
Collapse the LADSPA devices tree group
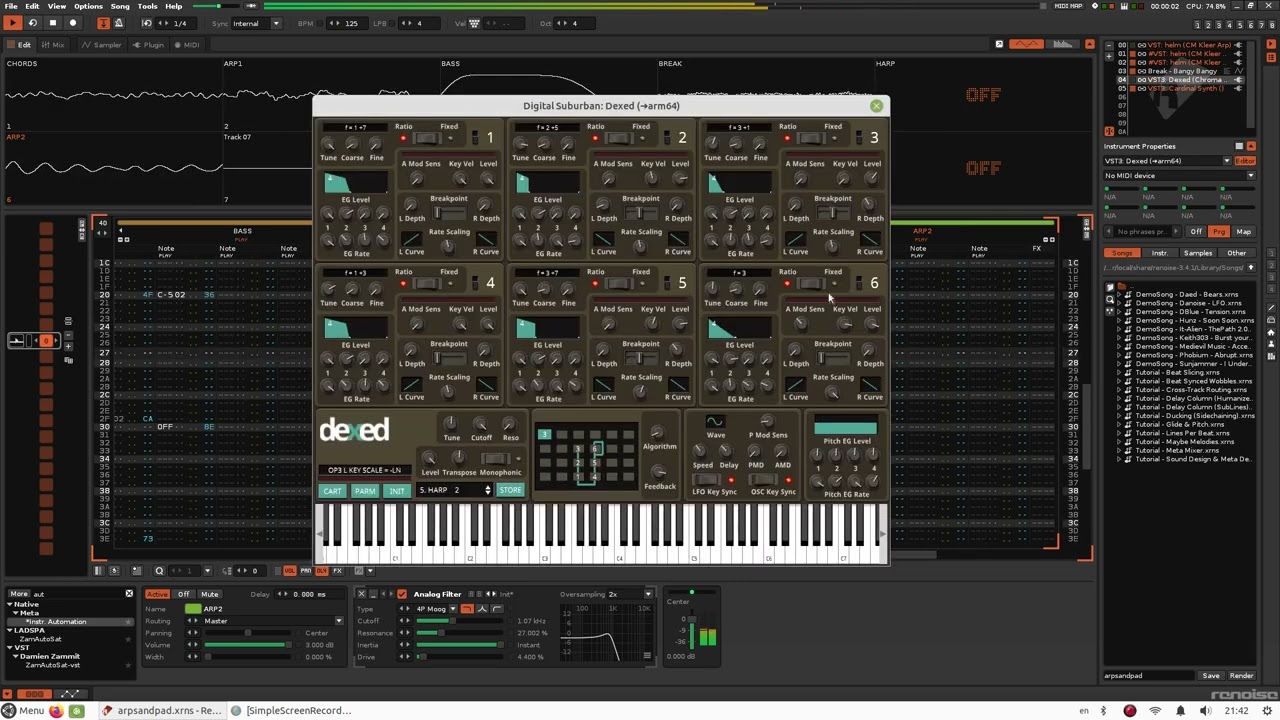click(x=11, y=631)
